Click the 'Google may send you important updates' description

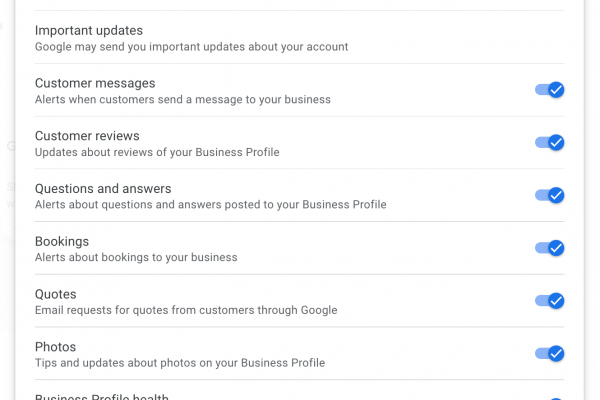191,47
